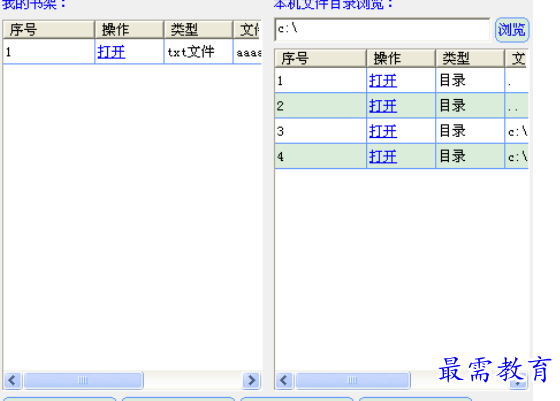Click the 操作 header in the bookshelf table
The image size is (560, 401).
(129, 30)
